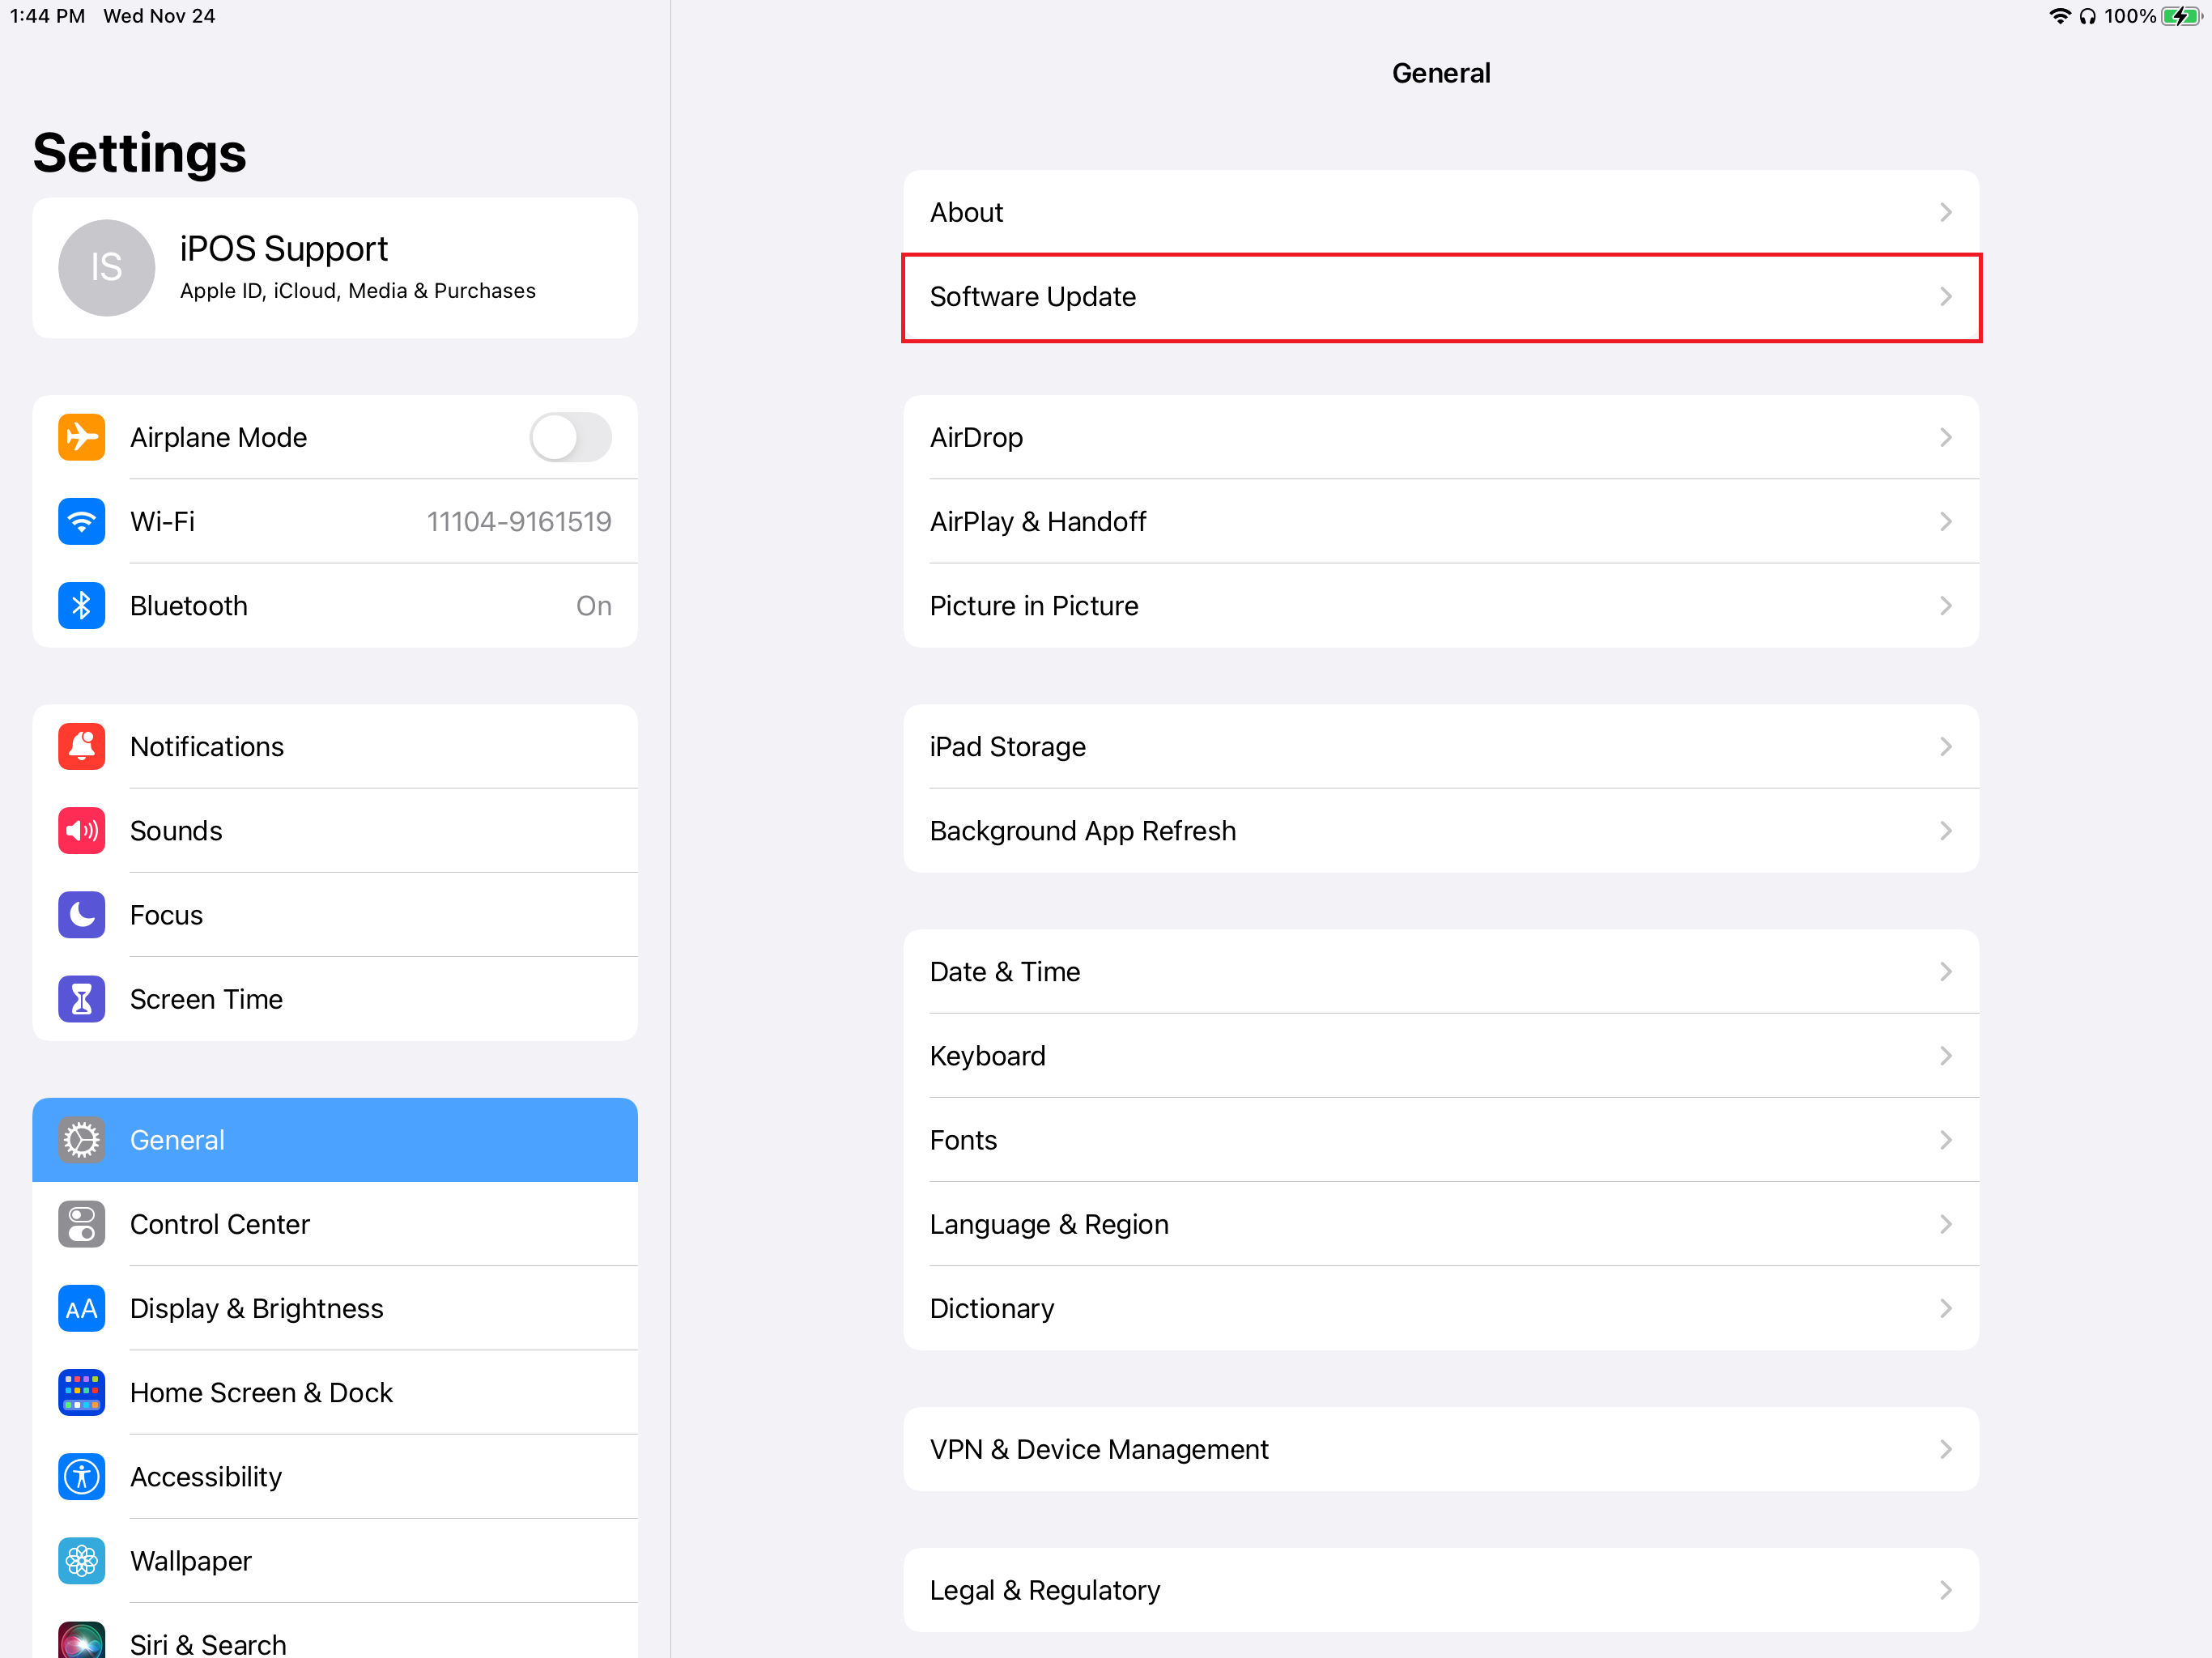The height and width of the screenshot is (1658, 2212).
Task: Open Fonts settings
Action: pyautogui.click(x=1441, y=1140)
